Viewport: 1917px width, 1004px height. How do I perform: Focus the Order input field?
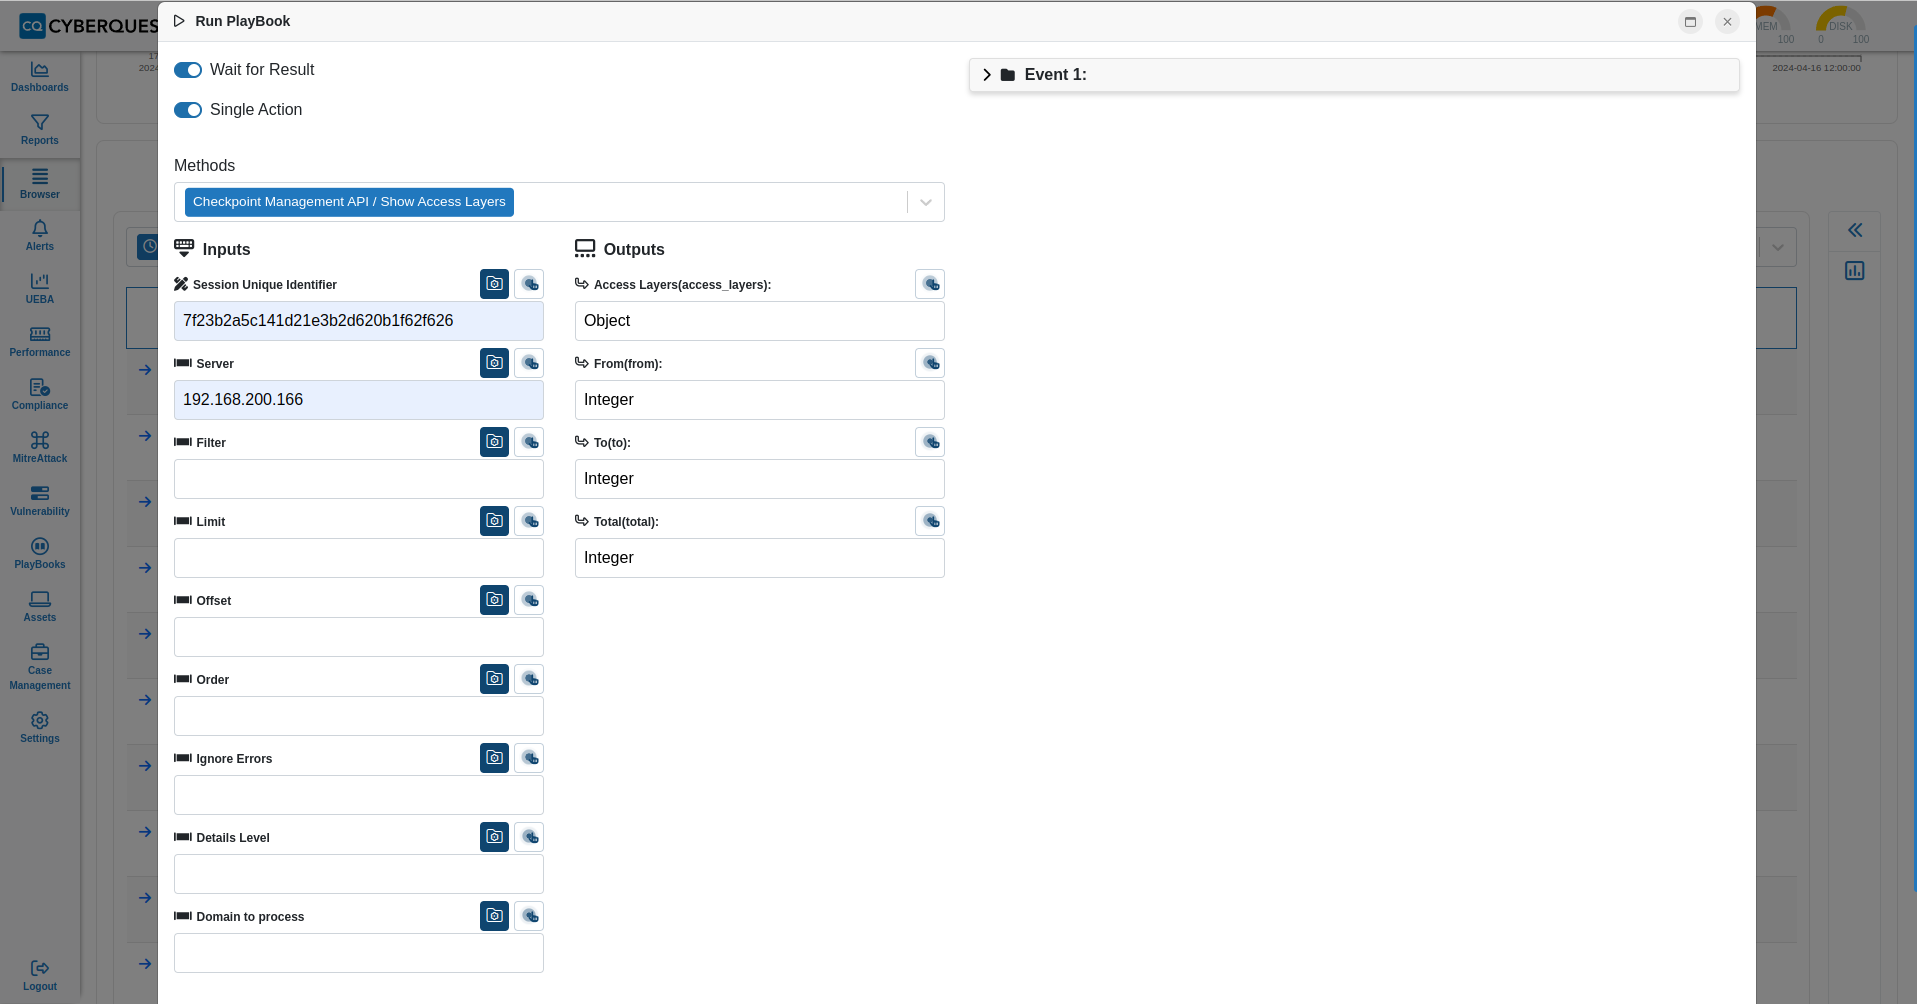pyautogui.click(x=359, y=716)
